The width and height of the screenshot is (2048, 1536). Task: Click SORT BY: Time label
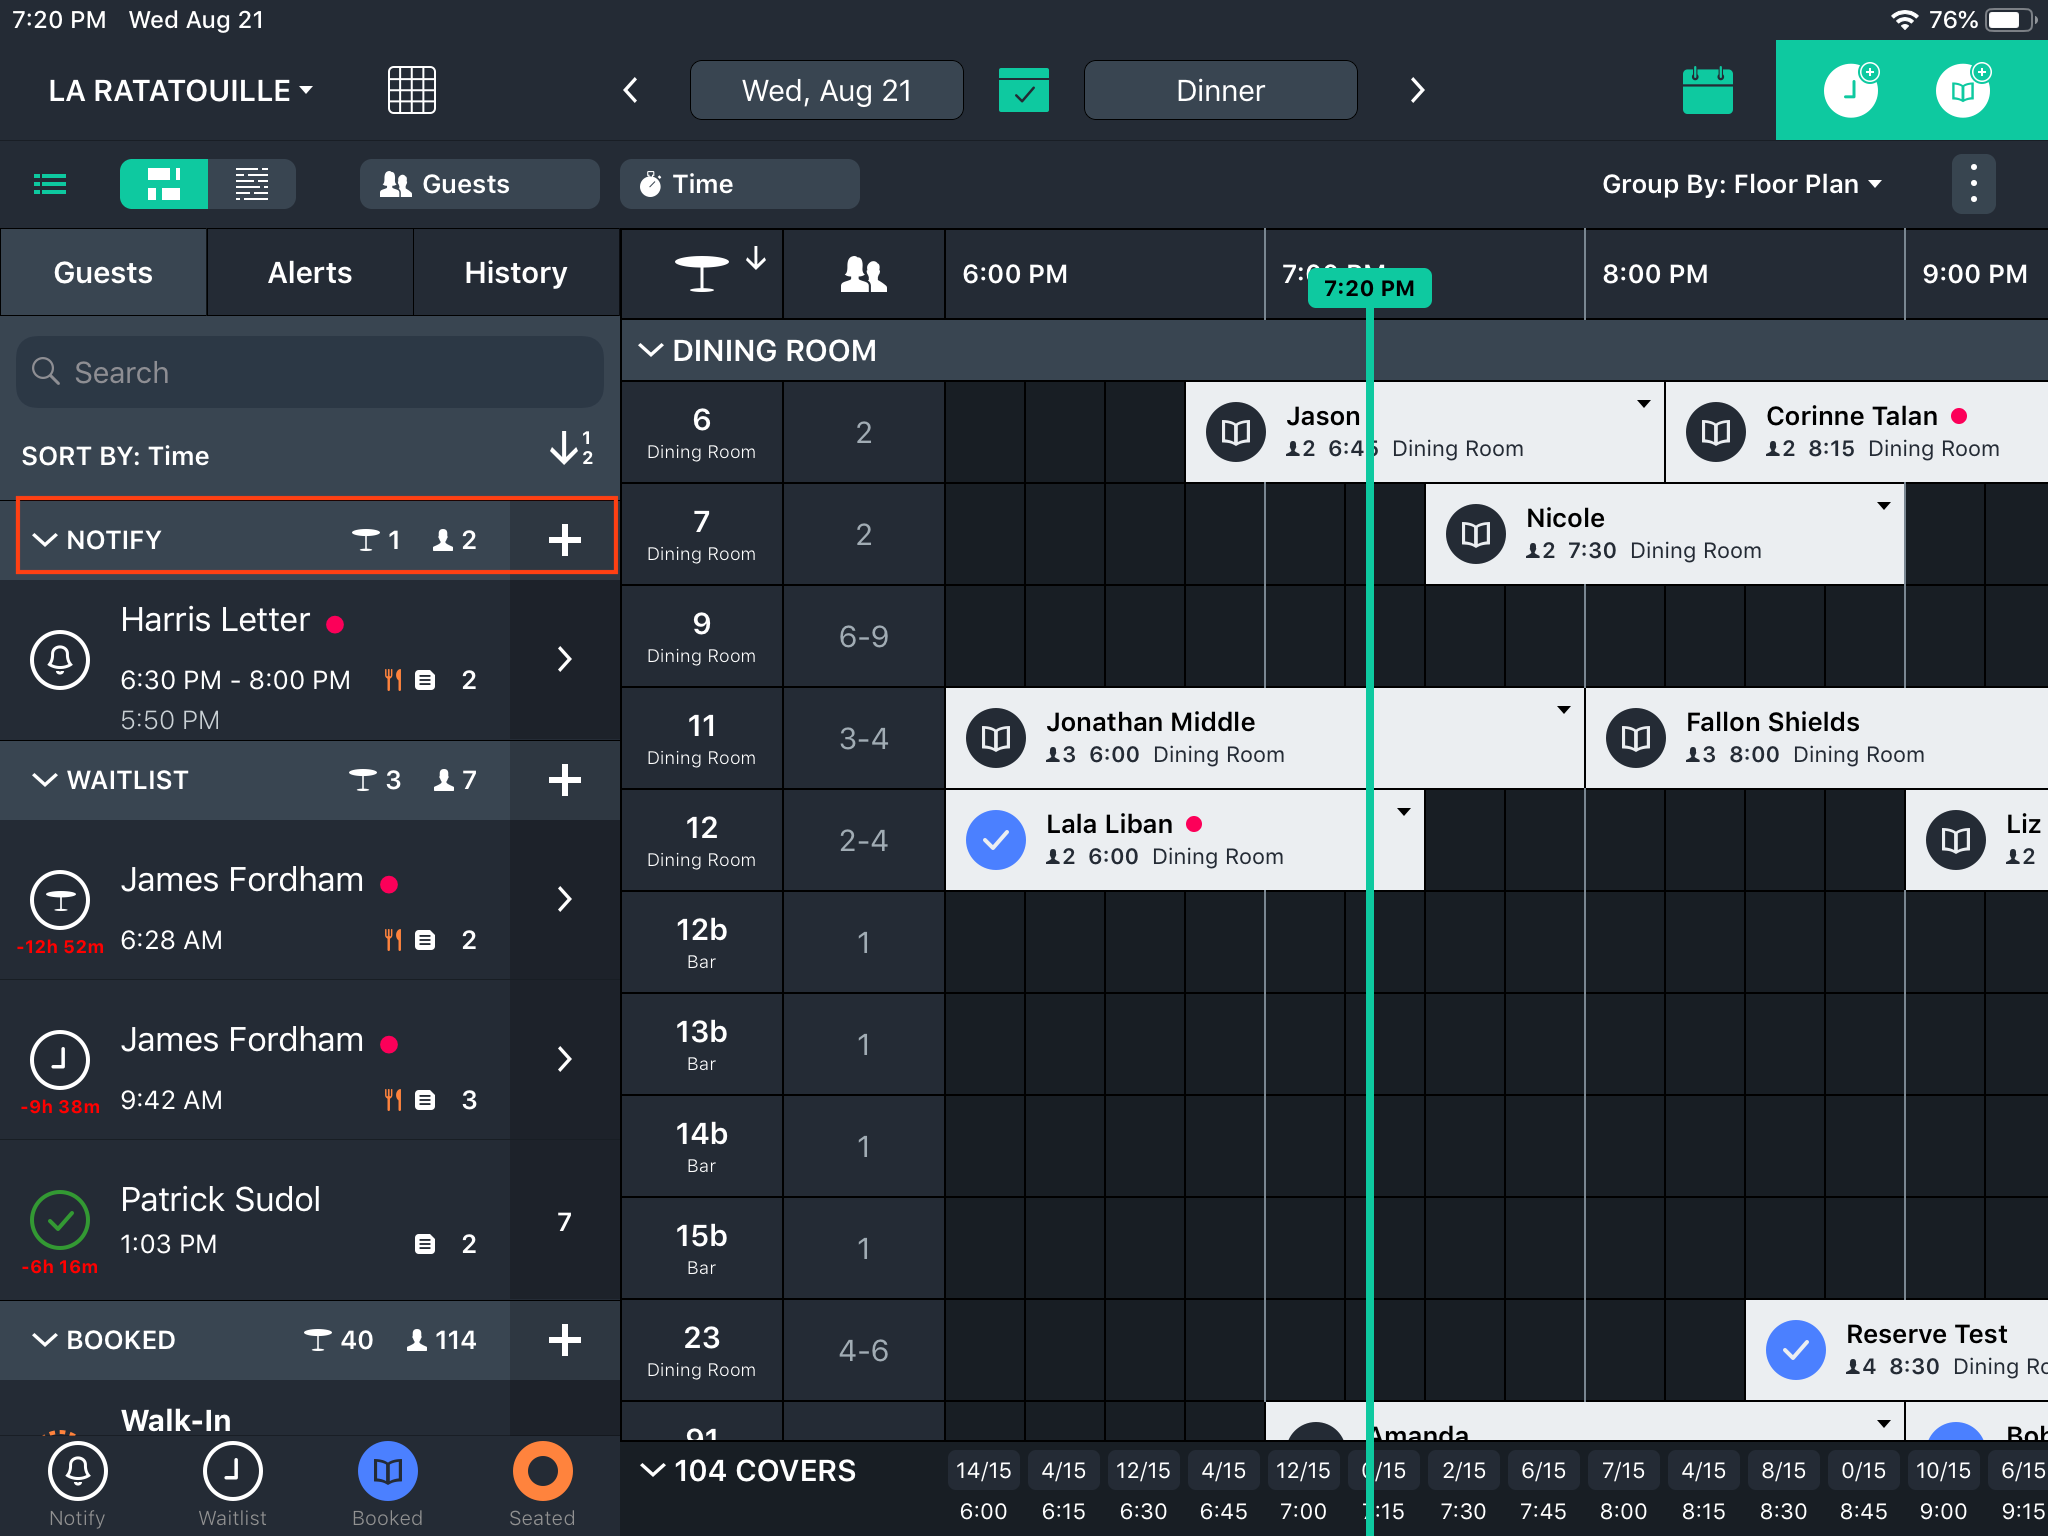pyautogui.click(x=116, y=456)
